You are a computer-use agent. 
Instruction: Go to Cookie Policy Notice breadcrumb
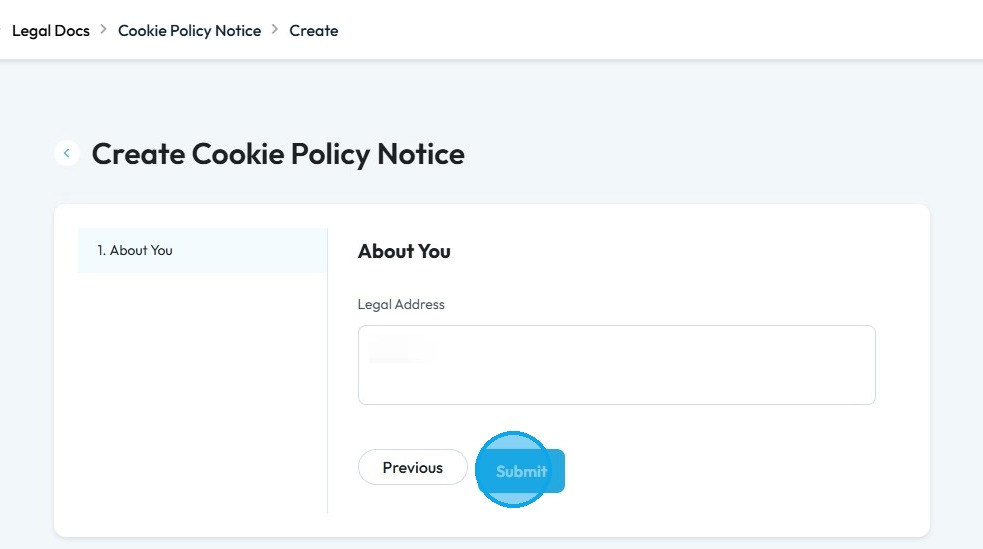click(189, 30)
